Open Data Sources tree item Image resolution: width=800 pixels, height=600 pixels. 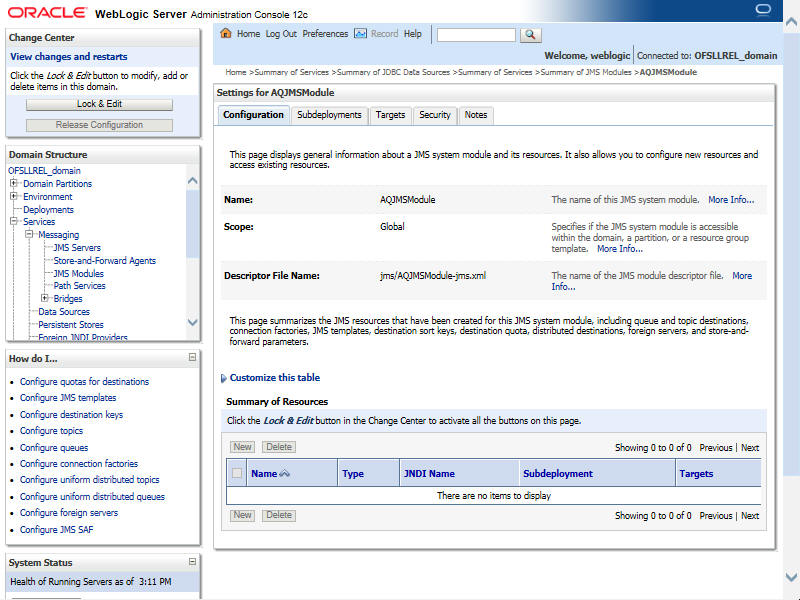point(64,311)
